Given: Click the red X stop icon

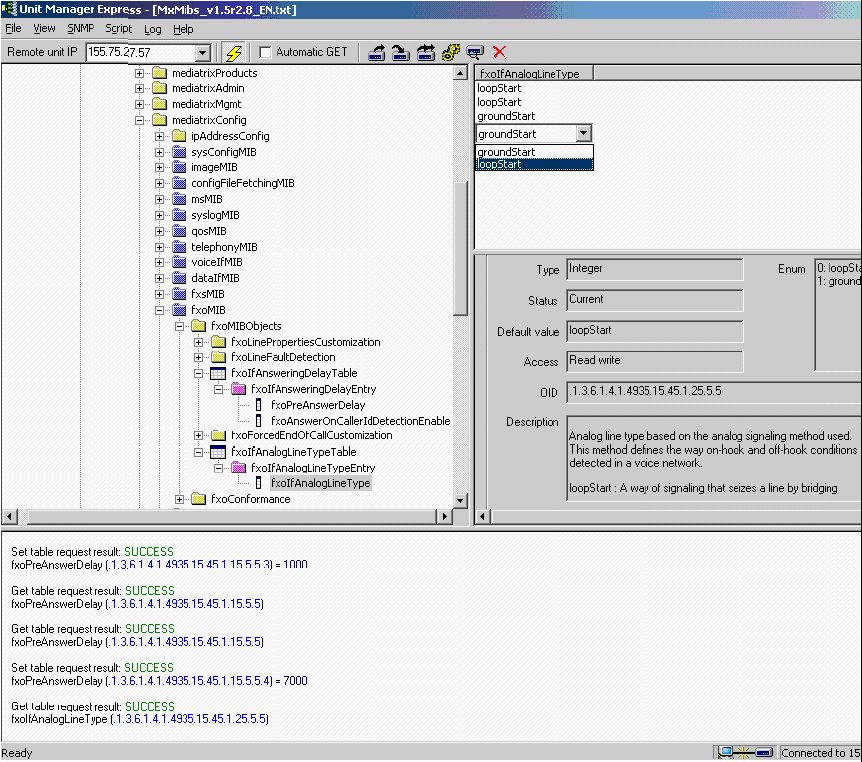Looking at the screenshot, I should (x=499, y=52).
